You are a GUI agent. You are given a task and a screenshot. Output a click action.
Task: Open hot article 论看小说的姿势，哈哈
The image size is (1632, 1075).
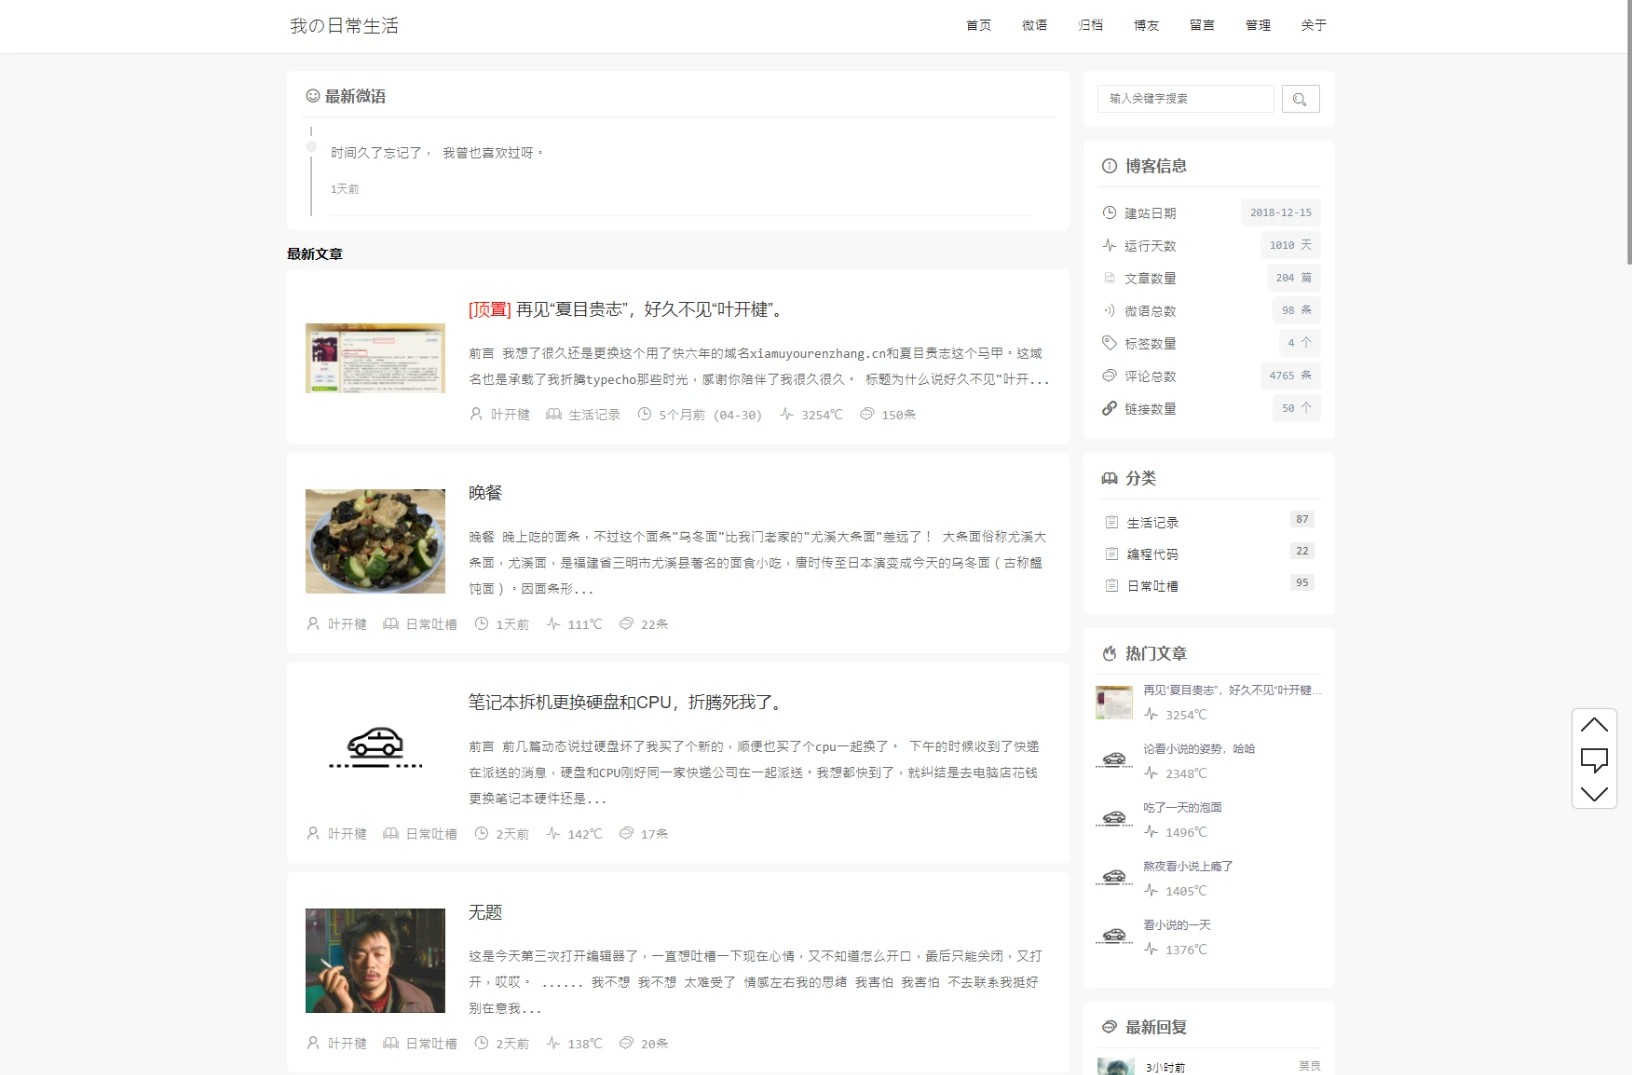[1199, 749]
